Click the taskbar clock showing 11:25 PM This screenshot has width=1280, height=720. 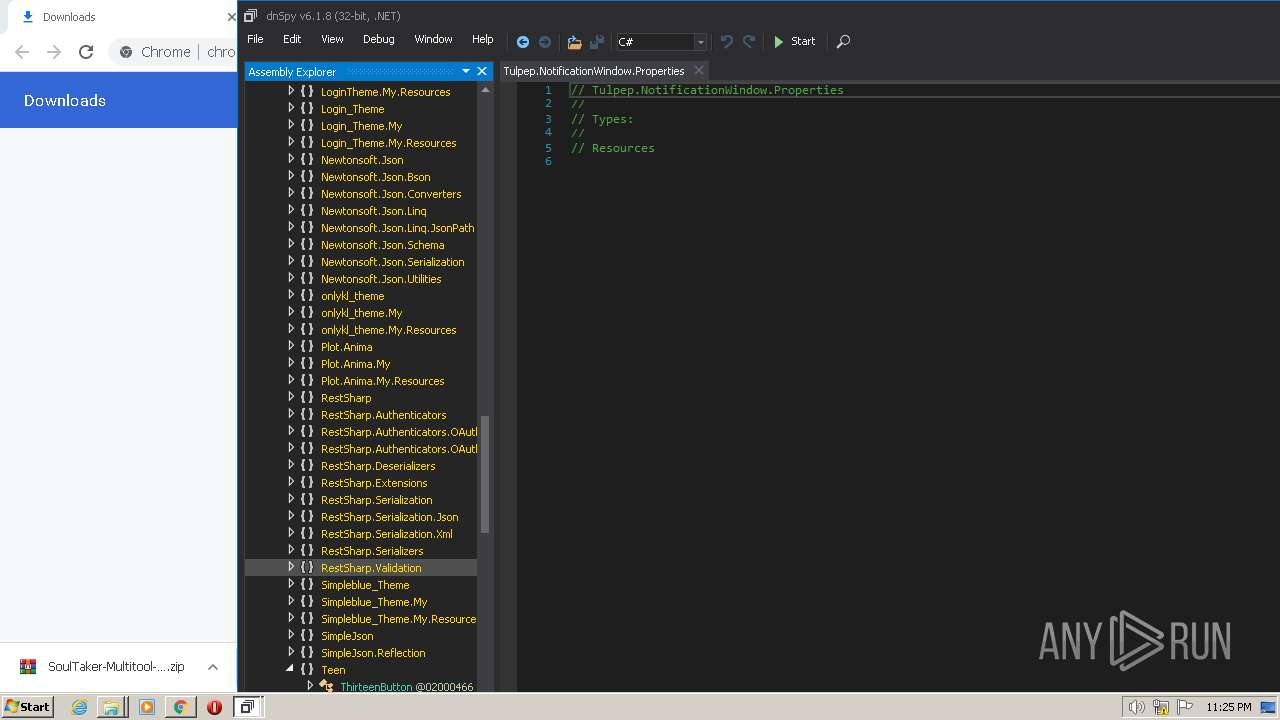point(1228,707)
